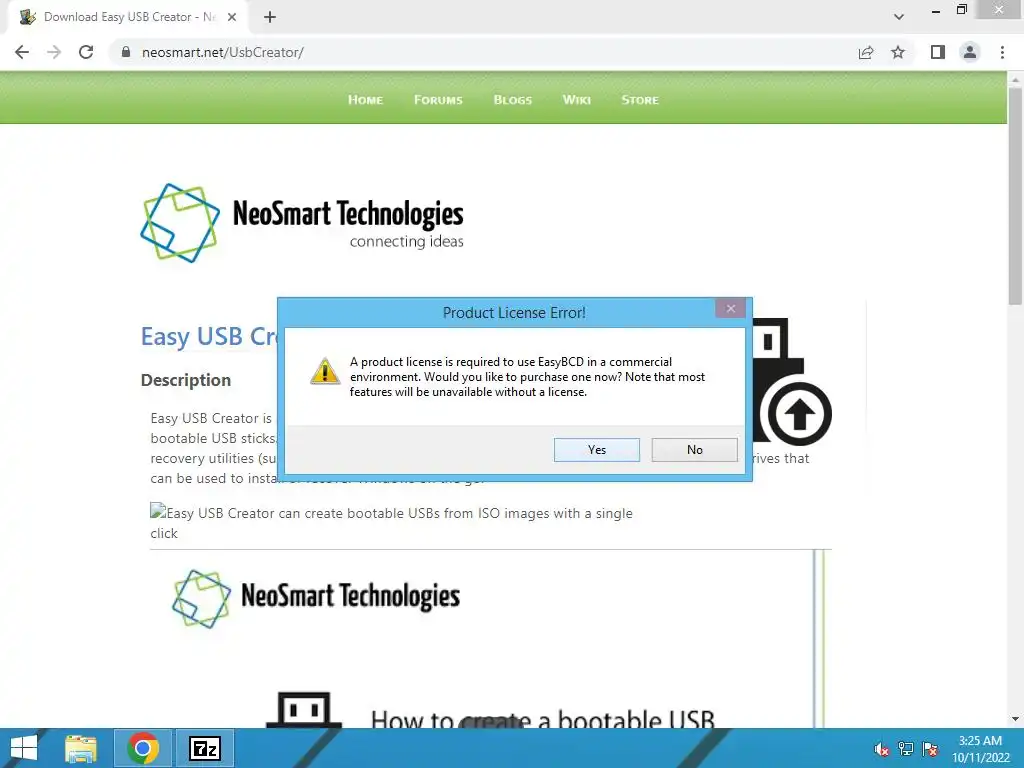Click the NeoSmart logo in embedded frame
This screenshot has width=1024, height=768.
tap(316, 598)
